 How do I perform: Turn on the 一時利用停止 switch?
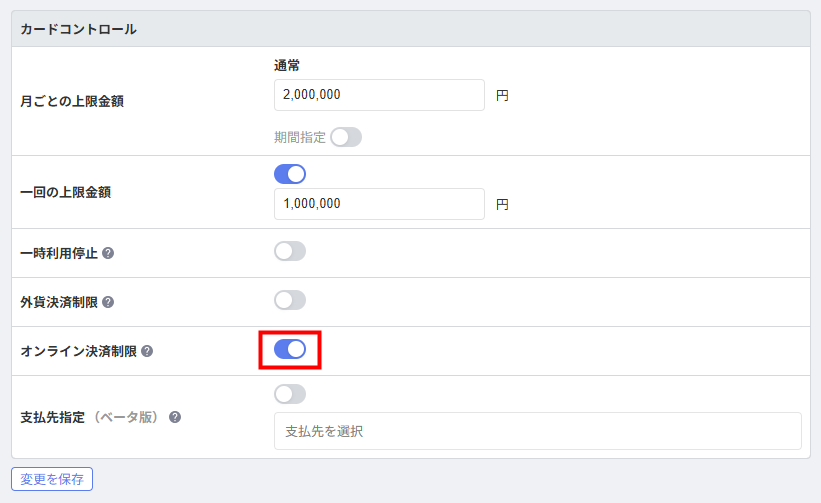click(x=290, y=251)
